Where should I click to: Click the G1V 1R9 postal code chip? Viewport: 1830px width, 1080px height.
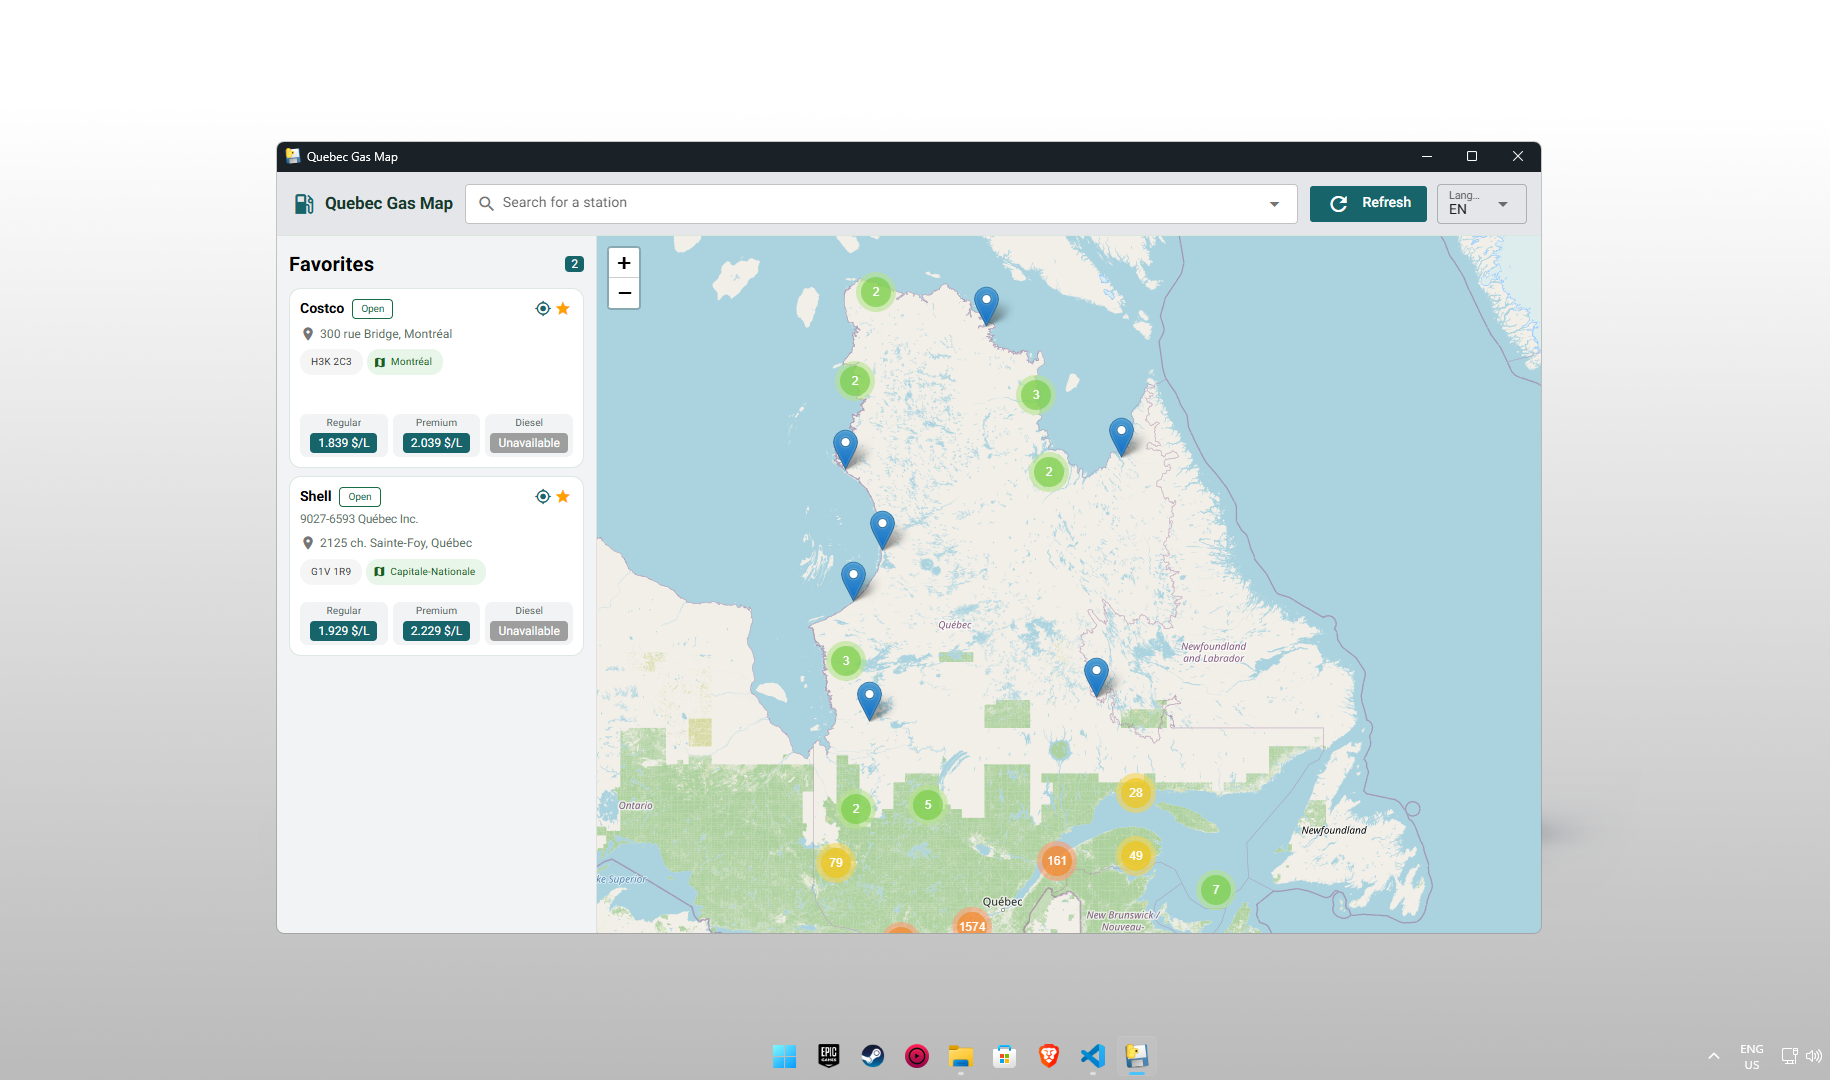pos(331,572)
